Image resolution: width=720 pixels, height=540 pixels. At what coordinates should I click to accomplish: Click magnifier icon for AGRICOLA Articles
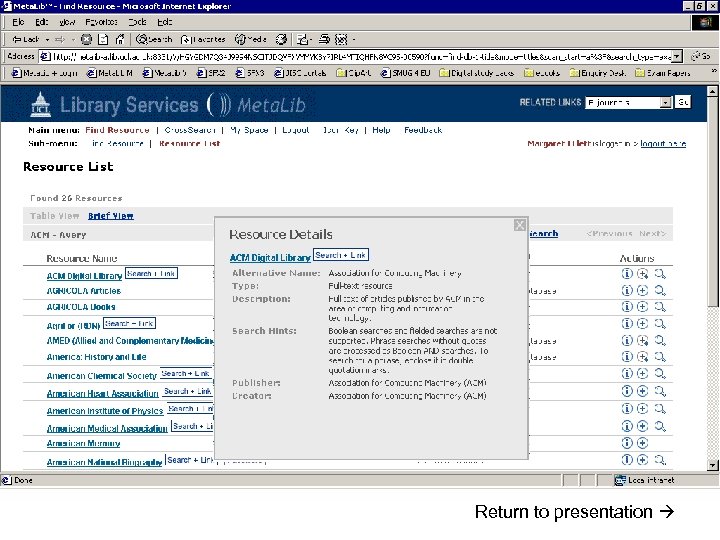coord(660,290)
